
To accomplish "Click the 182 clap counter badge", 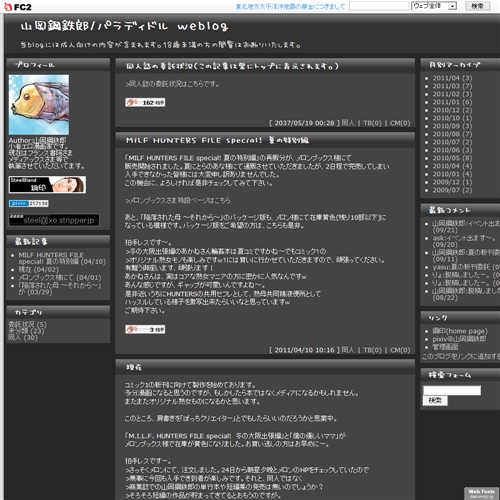I will pyautogui.click(x=145, y=102).
